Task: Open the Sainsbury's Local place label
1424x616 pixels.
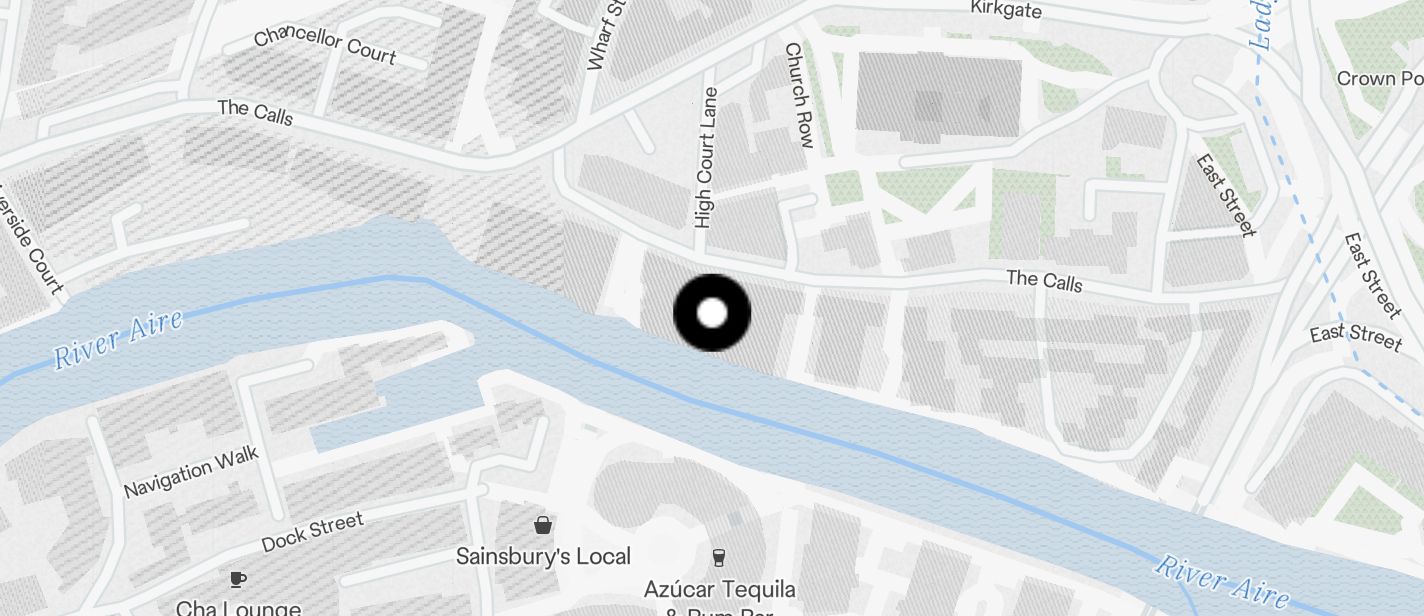Action: pos(543,556)
